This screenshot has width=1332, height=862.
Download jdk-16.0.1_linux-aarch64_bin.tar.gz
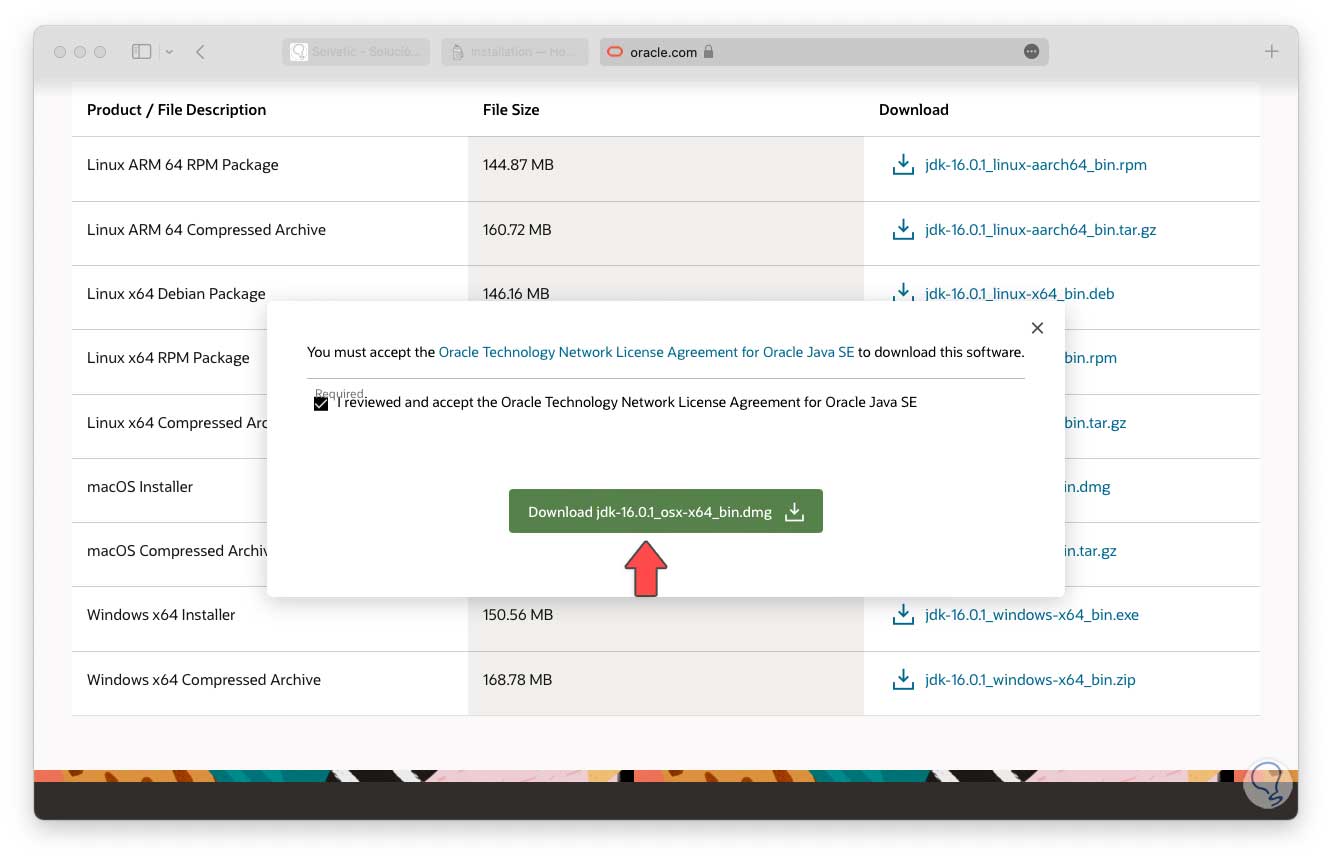click(x=1041, y=230)
